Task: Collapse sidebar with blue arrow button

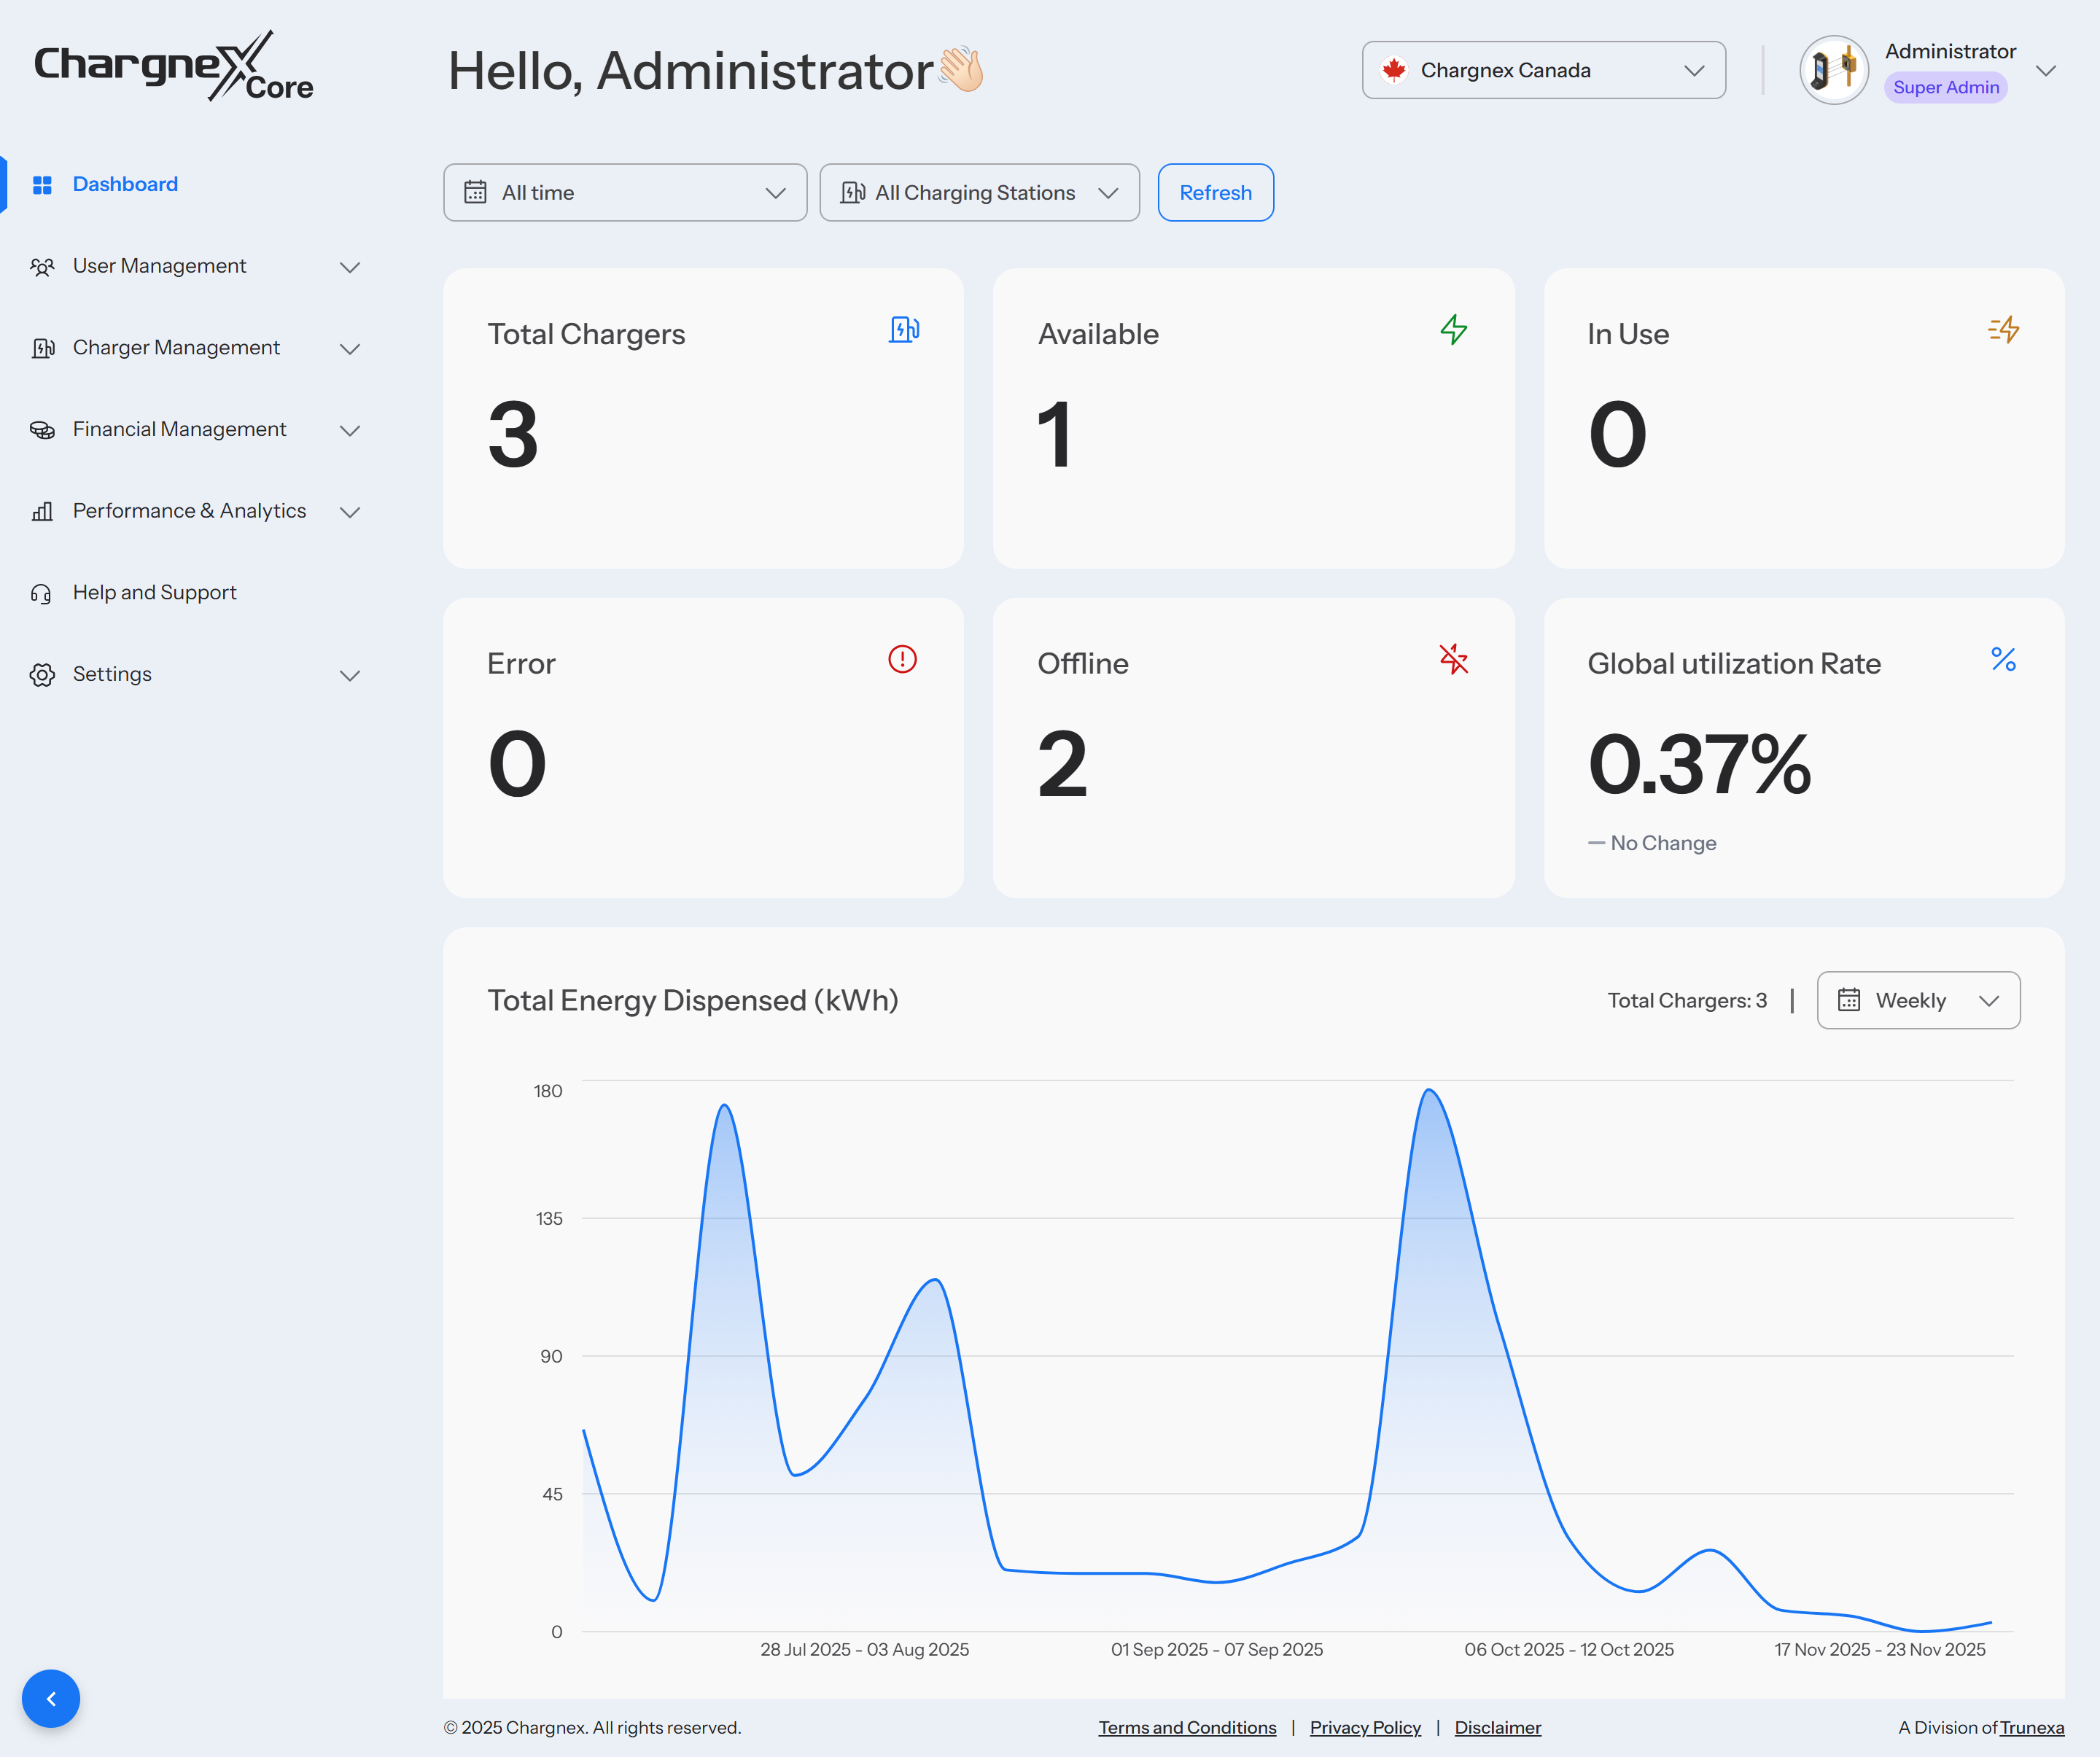Action: (x=51, y=1698)
